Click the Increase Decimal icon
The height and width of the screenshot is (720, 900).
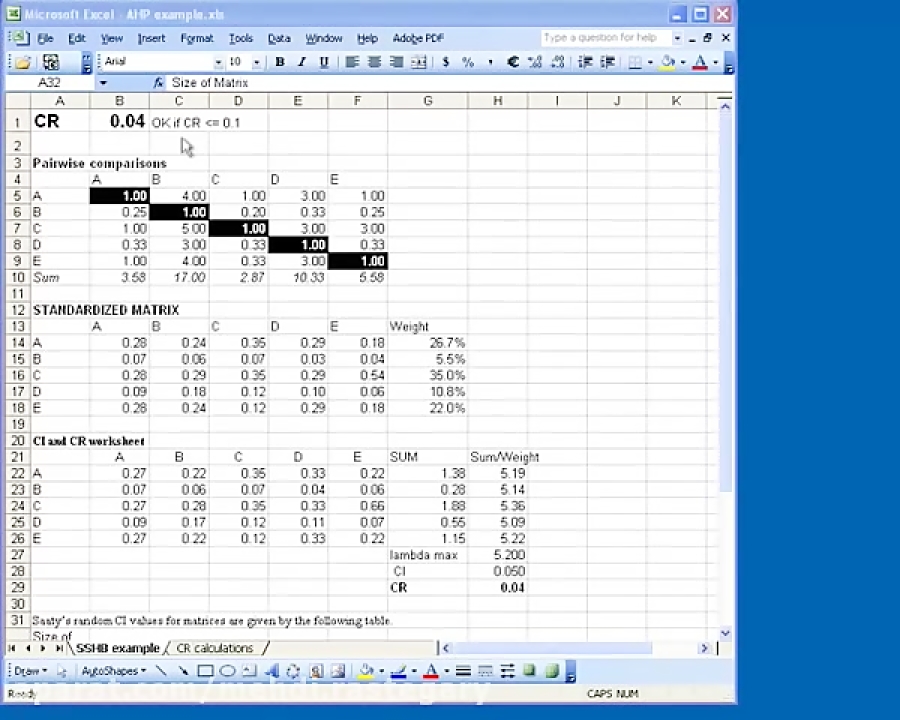(x=533, y=62)
